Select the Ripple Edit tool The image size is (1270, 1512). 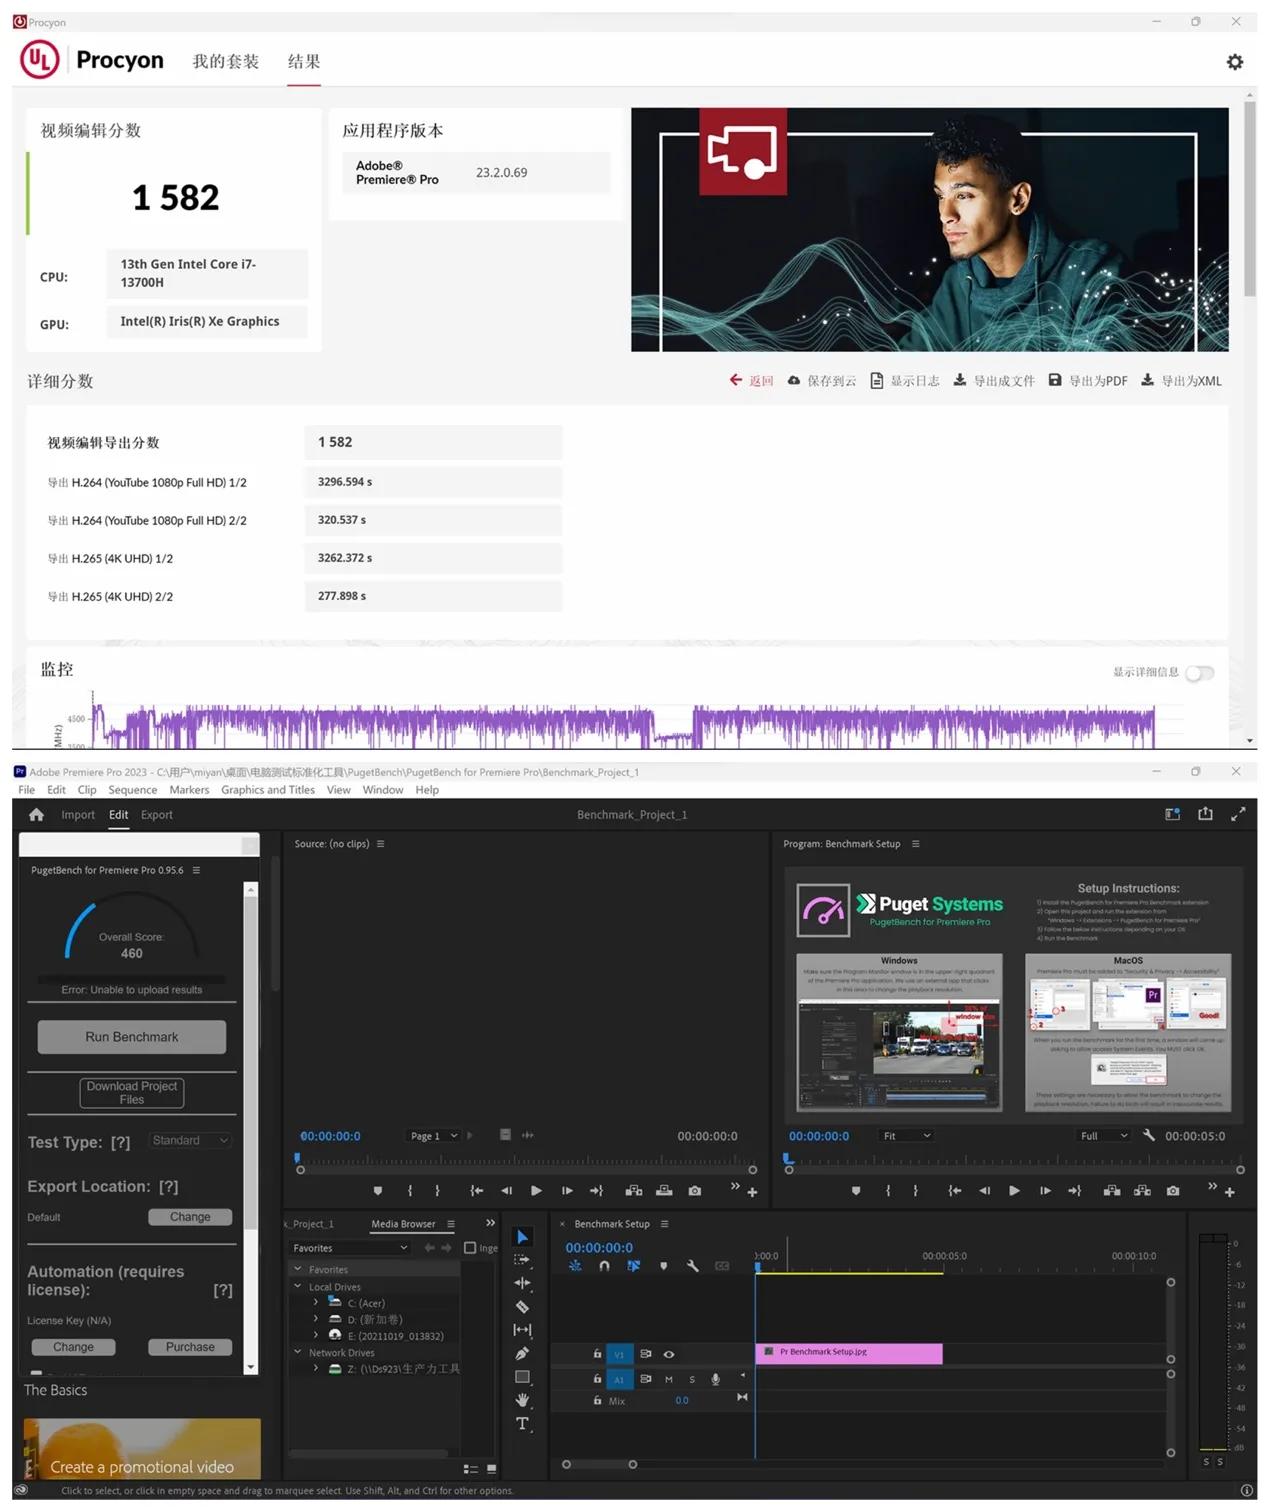522,1283
